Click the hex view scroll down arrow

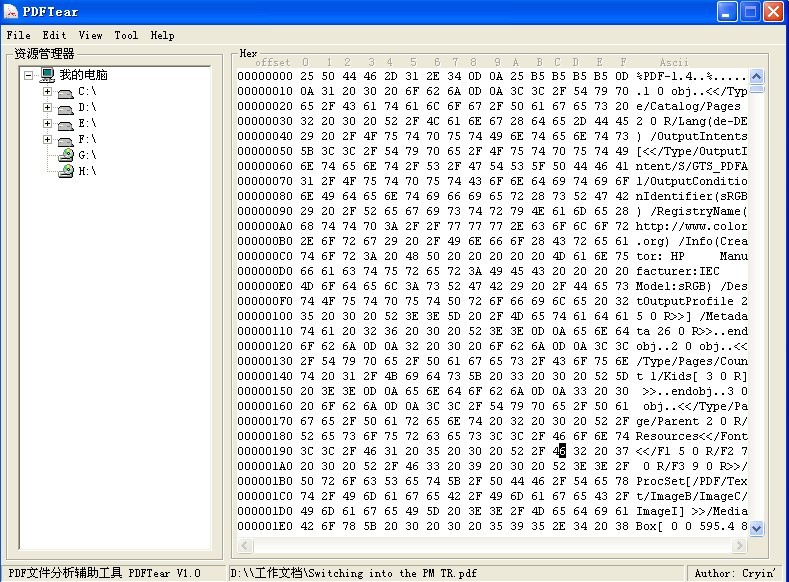(757, 528)
